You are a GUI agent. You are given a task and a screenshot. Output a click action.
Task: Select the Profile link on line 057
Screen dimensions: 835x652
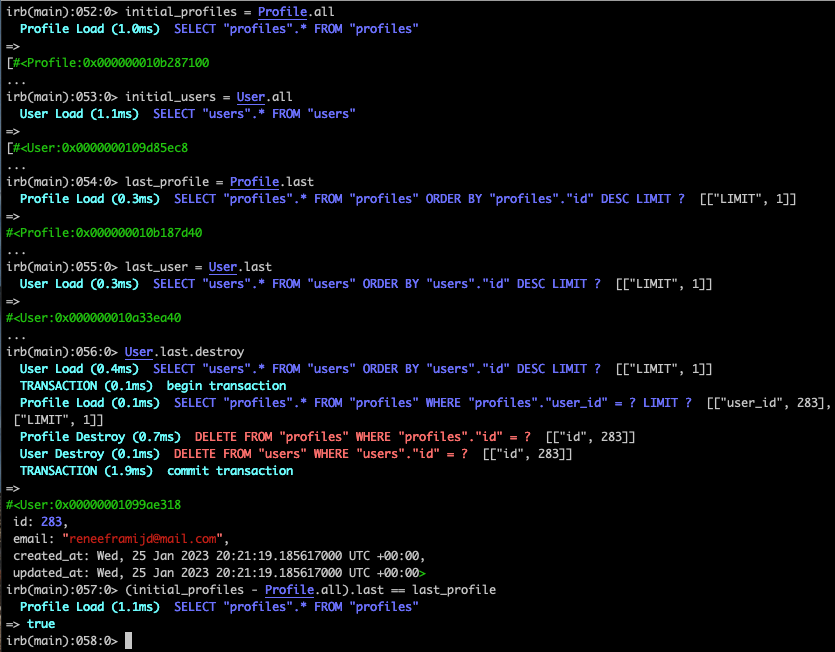pyautogui.click(x=288, y=589)
